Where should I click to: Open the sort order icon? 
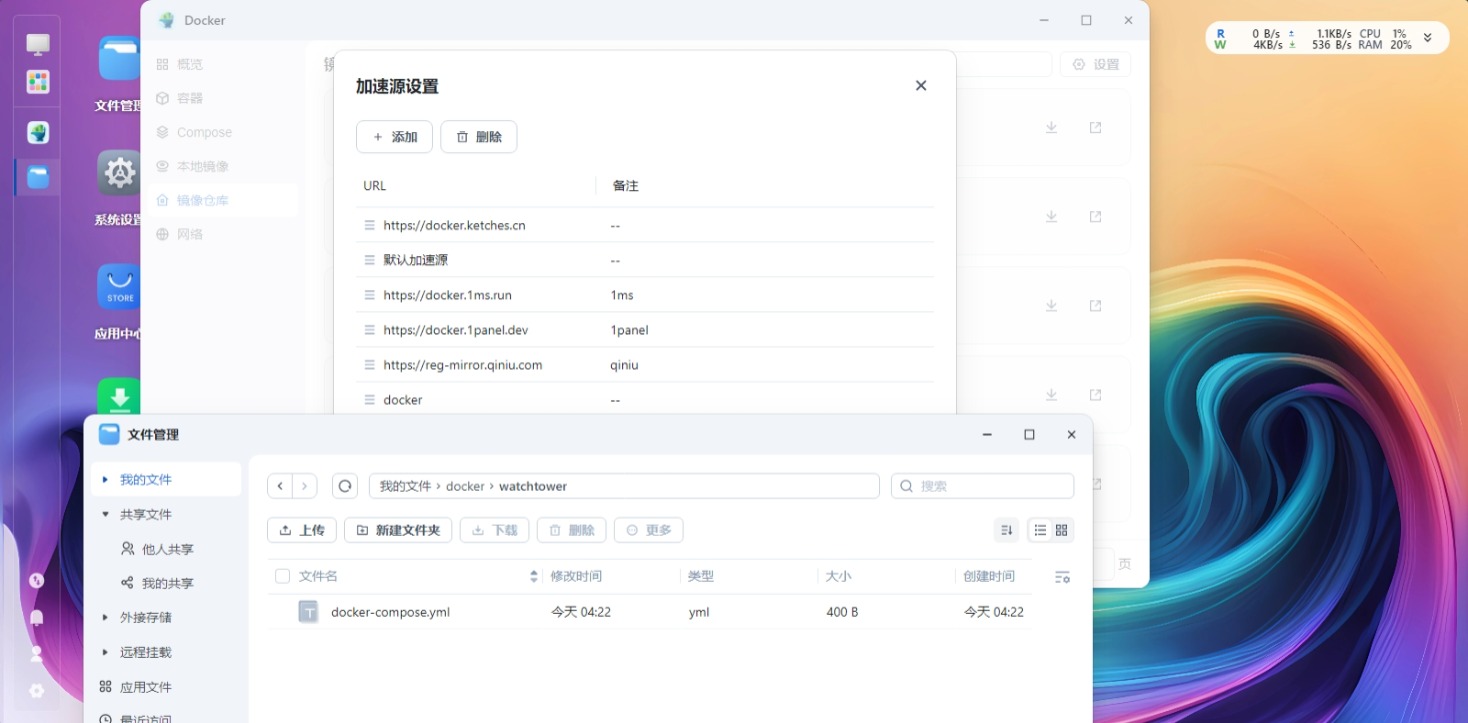click(1006, 530)
